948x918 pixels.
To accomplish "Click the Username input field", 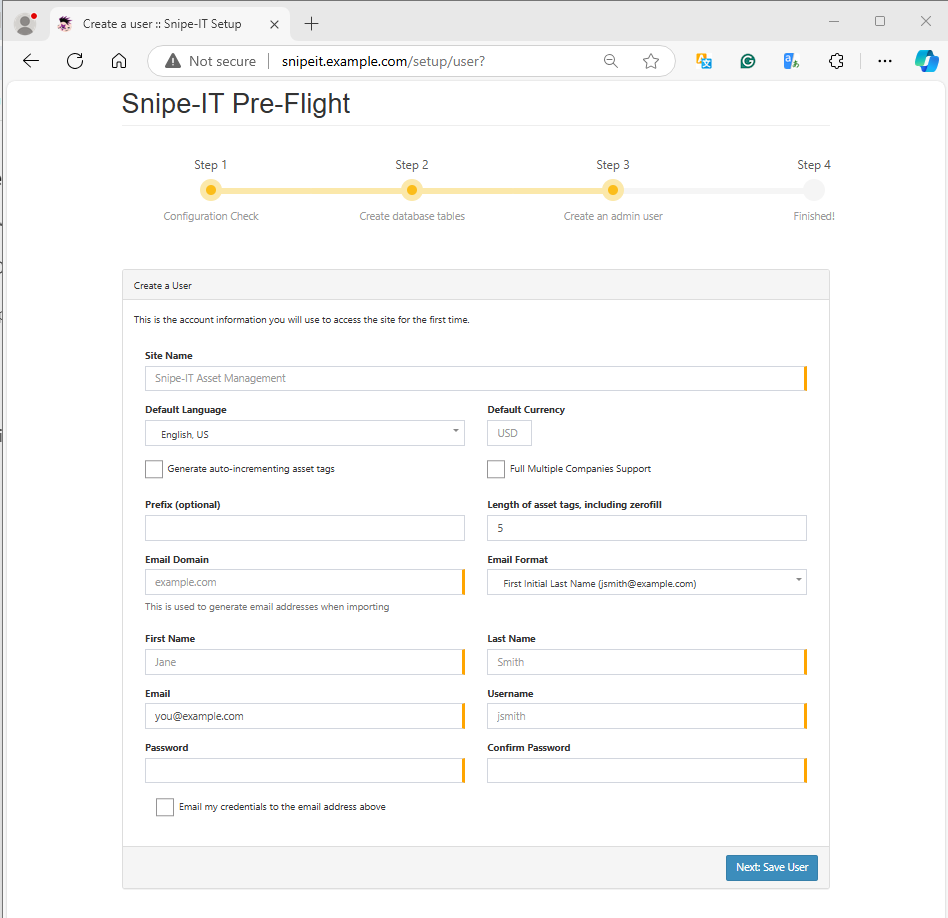I will (x=647, y=716).
